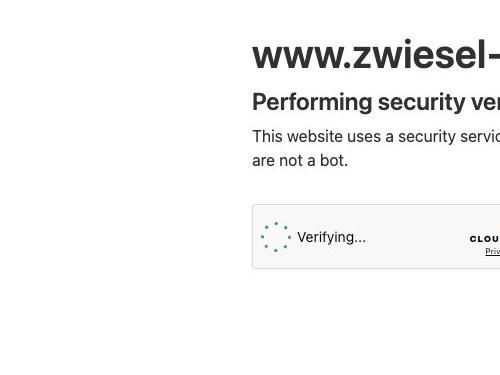Open the Cloudflare logo link

485,239
